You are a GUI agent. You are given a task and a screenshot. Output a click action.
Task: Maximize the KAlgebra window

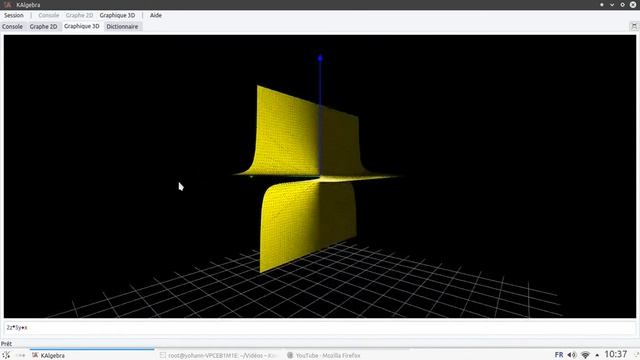point(622,4)
